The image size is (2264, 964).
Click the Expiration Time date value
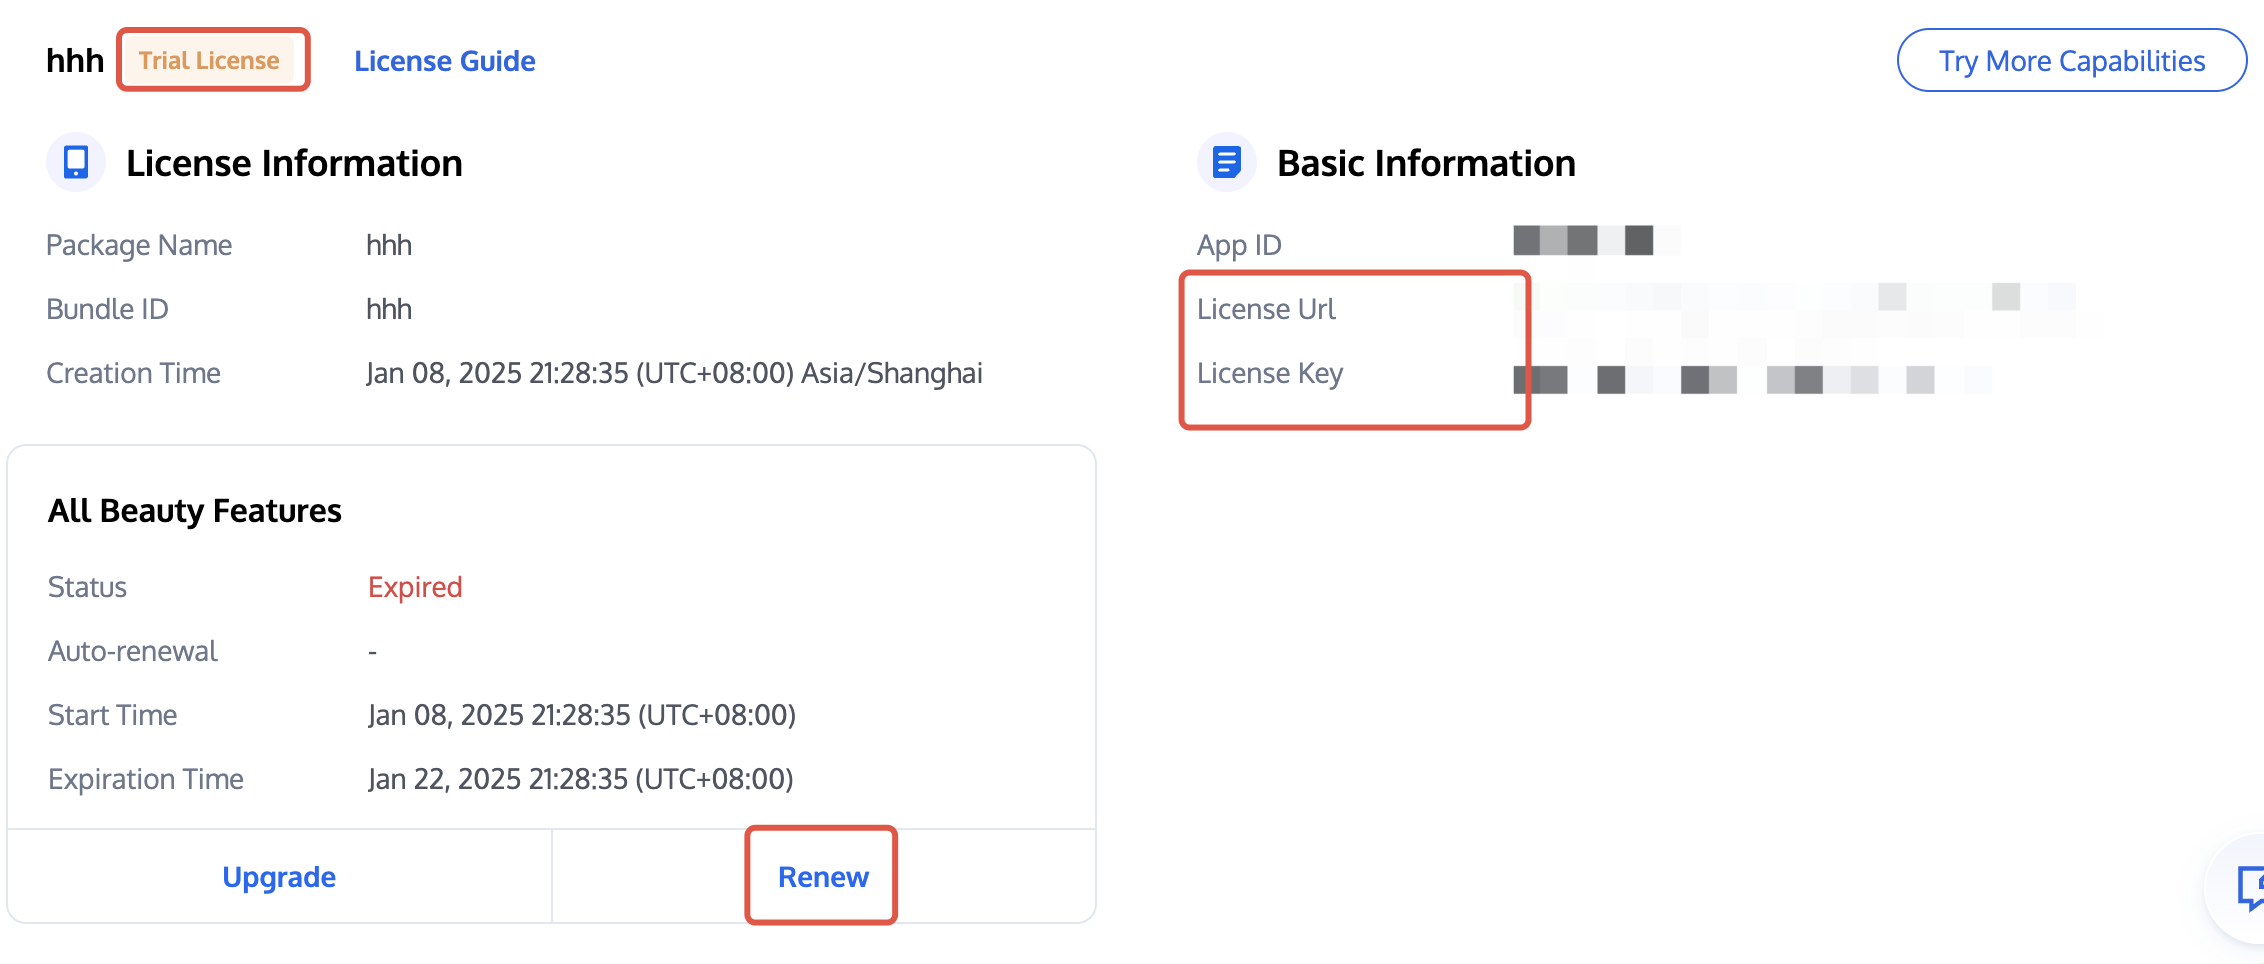pos(580,779)
